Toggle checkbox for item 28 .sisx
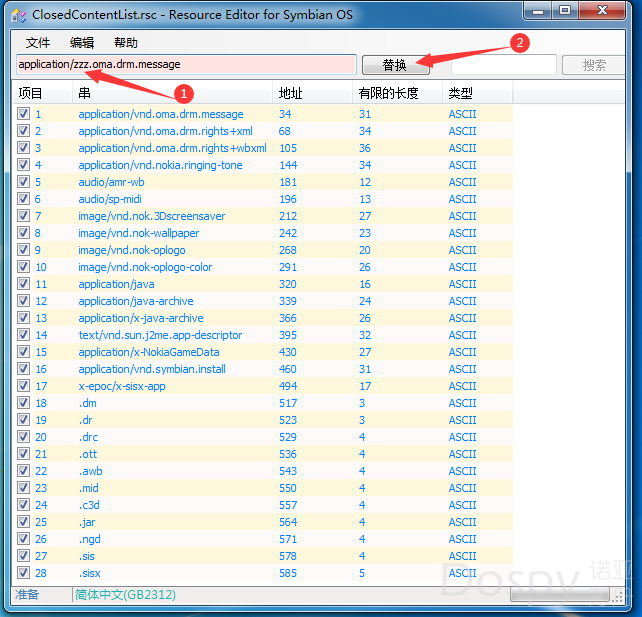642x617 pixels. click(x=23, y=572)
